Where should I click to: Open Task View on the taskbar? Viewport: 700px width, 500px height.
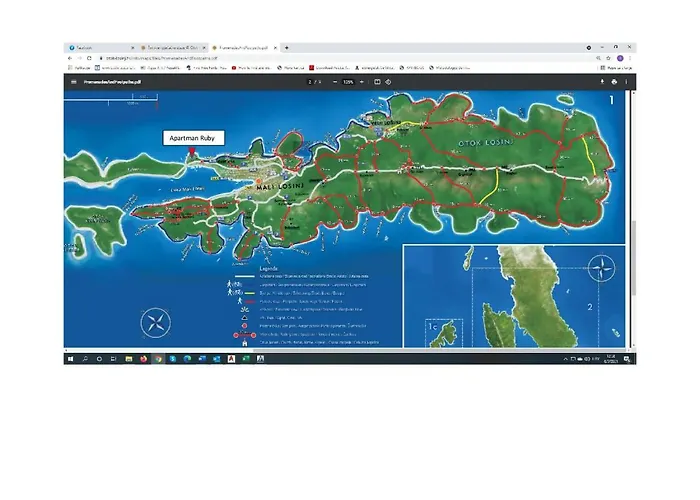tap(113, 358)
